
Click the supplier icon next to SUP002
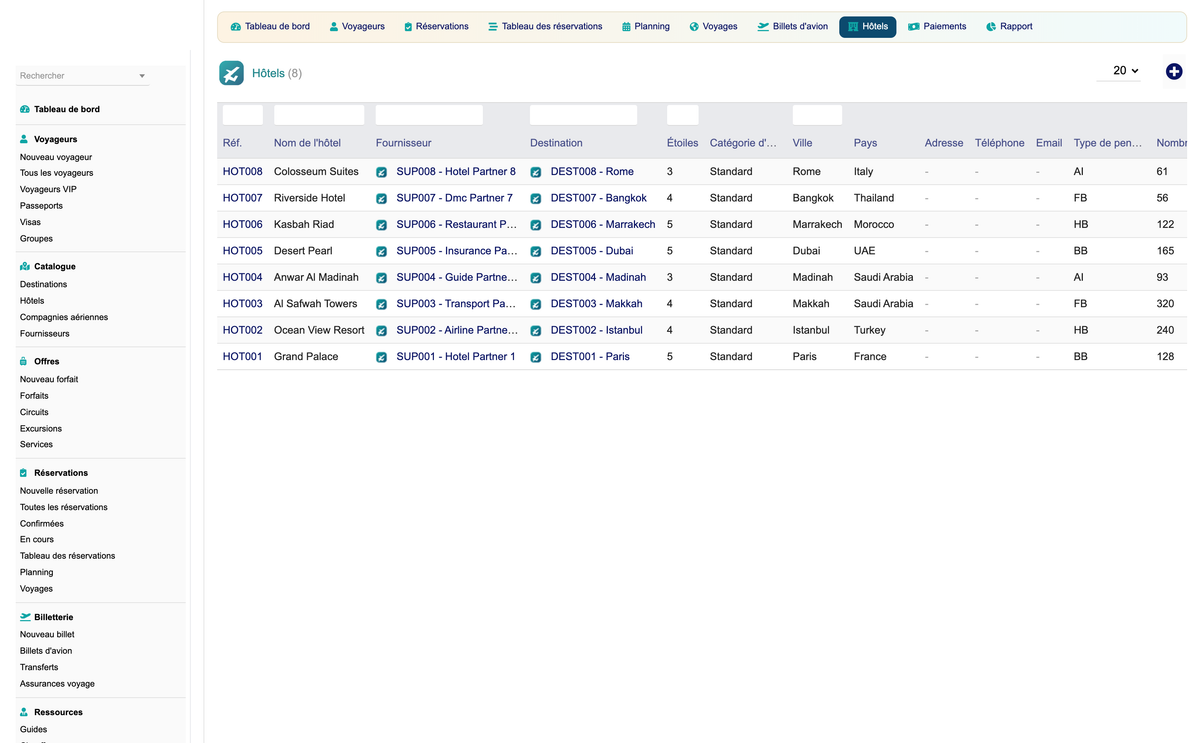point(381,331)
